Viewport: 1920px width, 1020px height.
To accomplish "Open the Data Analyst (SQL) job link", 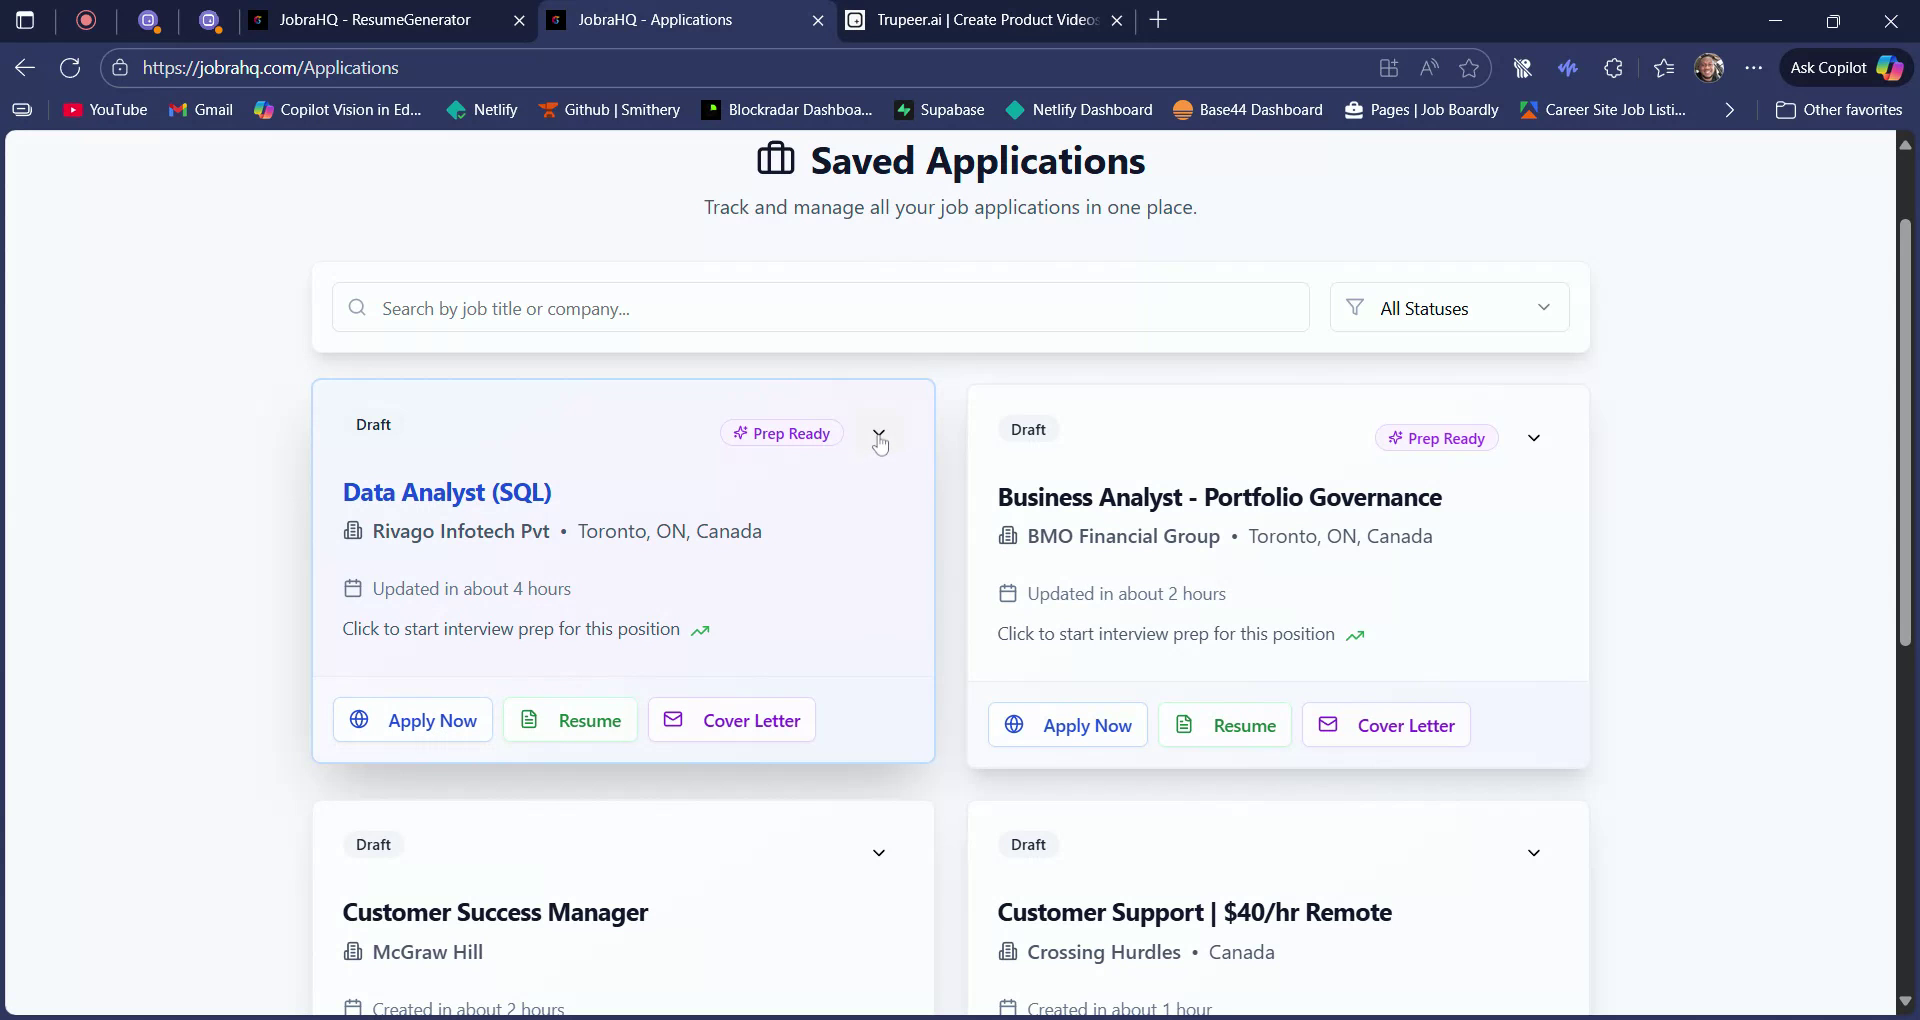I will 446,492.
